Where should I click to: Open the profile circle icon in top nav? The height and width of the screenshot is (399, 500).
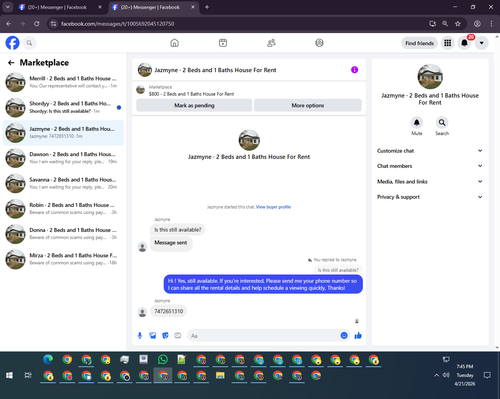click(x=319, y=43)
